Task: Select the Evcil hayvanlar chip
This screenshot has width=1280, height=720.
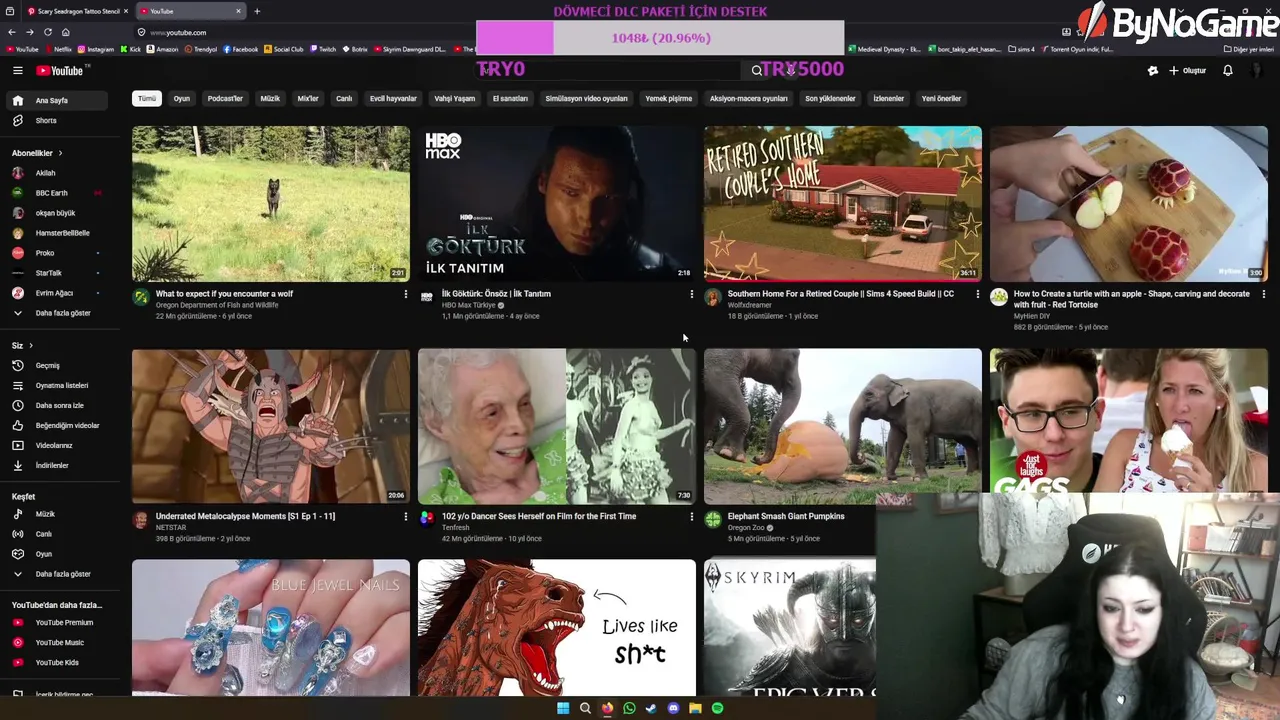Action: (393, 98)
